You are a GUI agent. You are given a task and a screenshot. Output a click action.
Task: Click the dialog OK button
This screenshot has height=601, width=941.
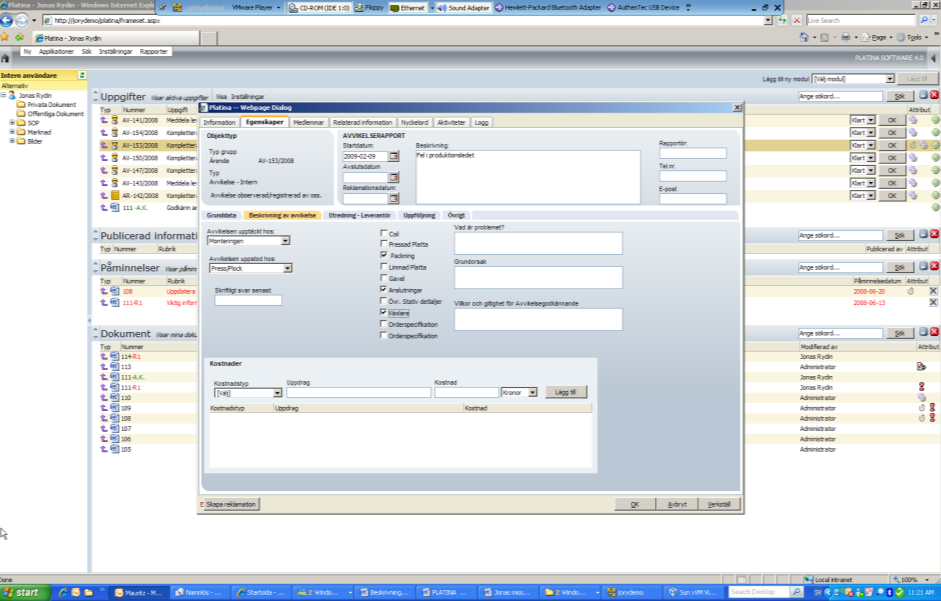coord(634,504)
